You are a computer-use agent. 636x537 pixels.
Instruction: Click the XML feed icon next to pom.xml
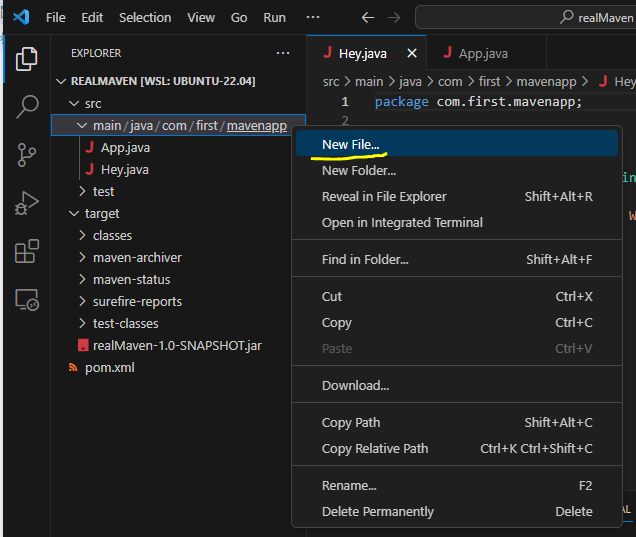73,367
